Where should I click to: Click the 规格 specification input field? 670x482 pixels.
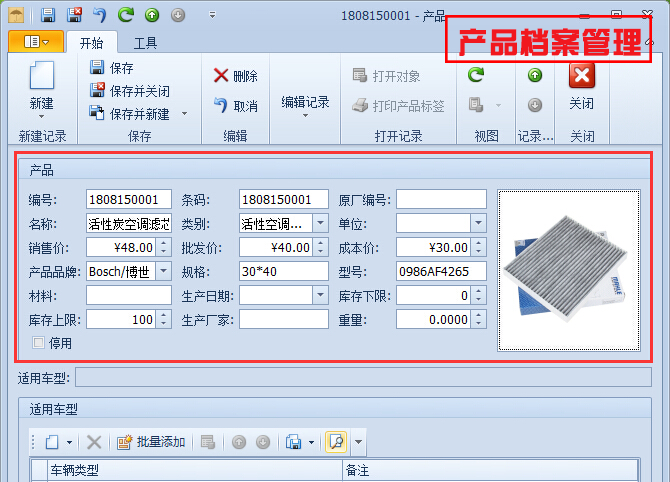pyautogui.click(x=283, y=271)
